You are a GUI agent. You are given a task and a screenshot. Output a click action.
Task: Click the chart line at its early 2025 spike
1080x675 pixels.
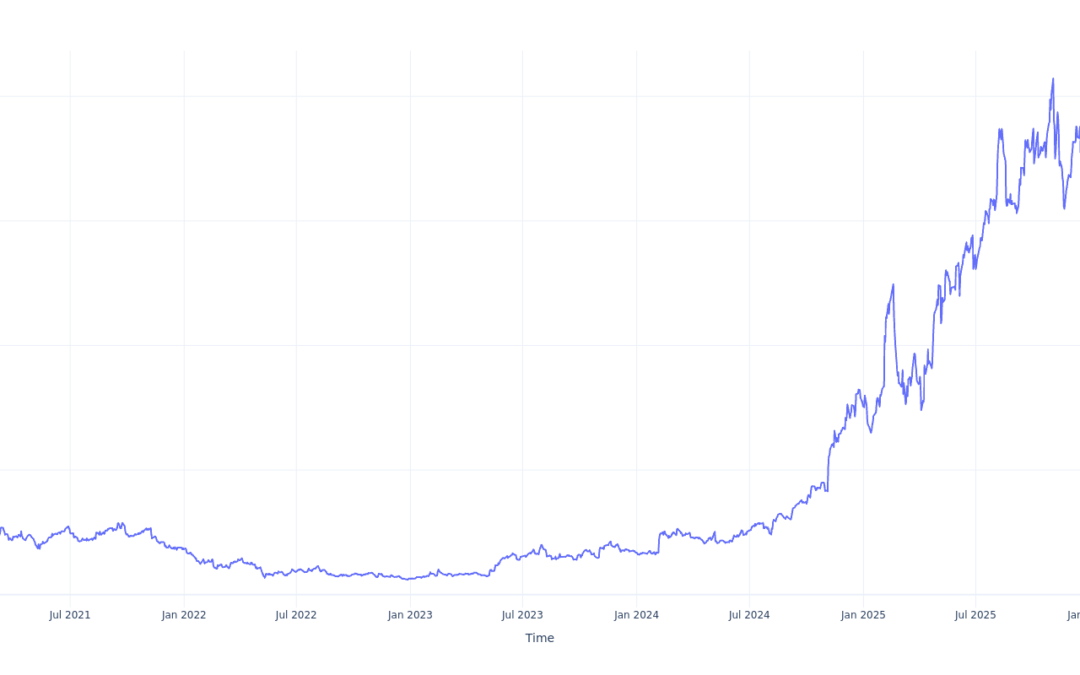(893, 285)
